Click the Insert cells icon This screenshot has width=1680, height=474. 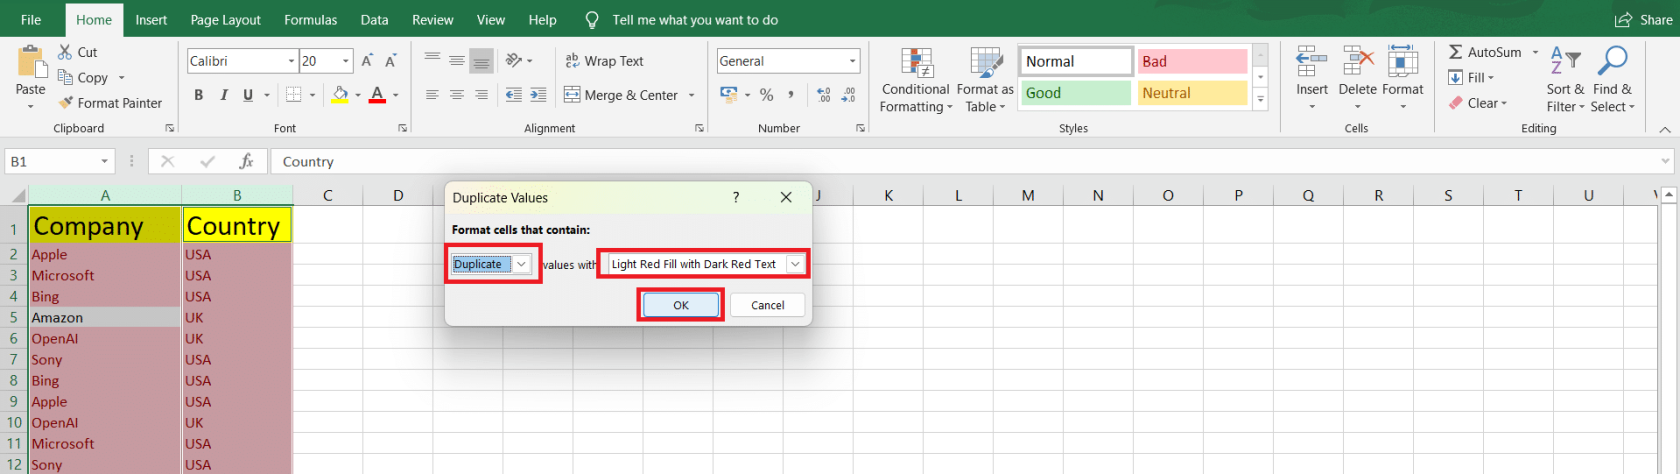click(1311, 62)
